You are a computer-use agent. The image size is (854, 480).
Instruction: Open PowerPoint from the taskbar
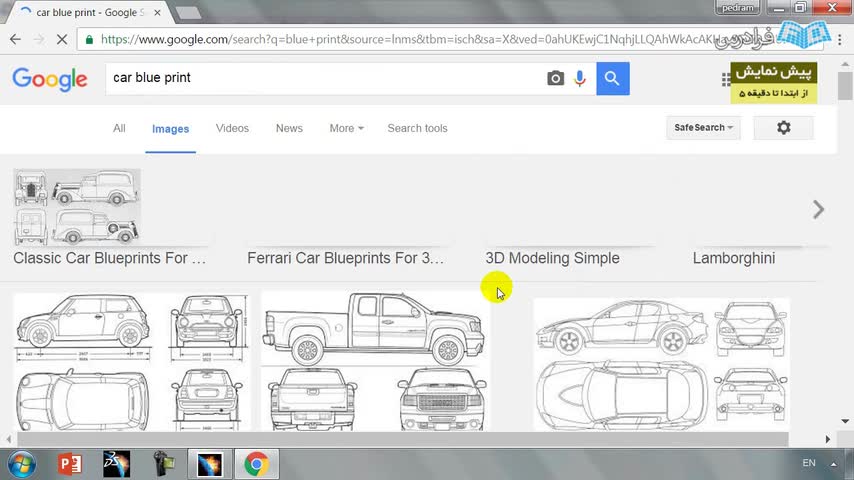coord(70,464)
